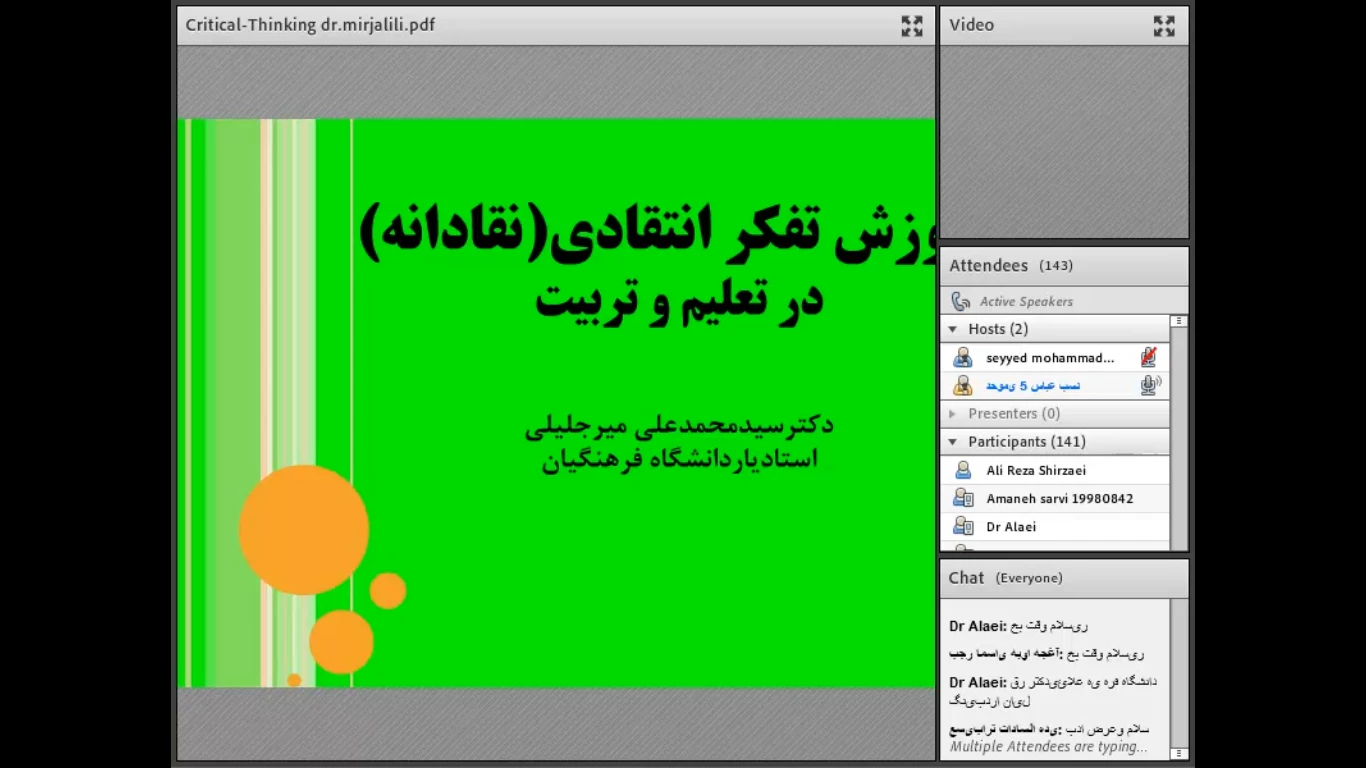The width and height of the screenshot is (1366, 768).
Task: Select attendee Amaneh sarvi 19980842
Action: click(x=1059, y=498)
